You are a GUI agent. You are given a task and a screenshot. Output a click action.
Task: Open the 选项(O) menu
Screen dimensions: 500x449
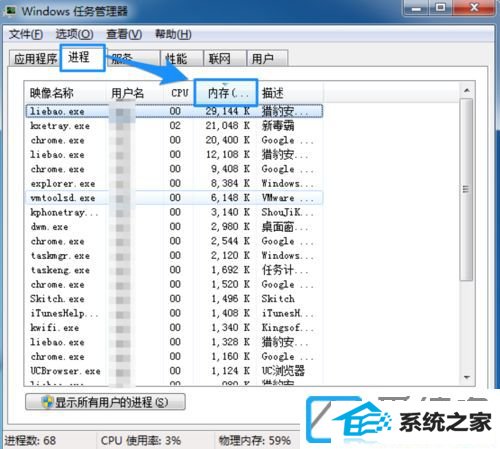pos(74,34)
